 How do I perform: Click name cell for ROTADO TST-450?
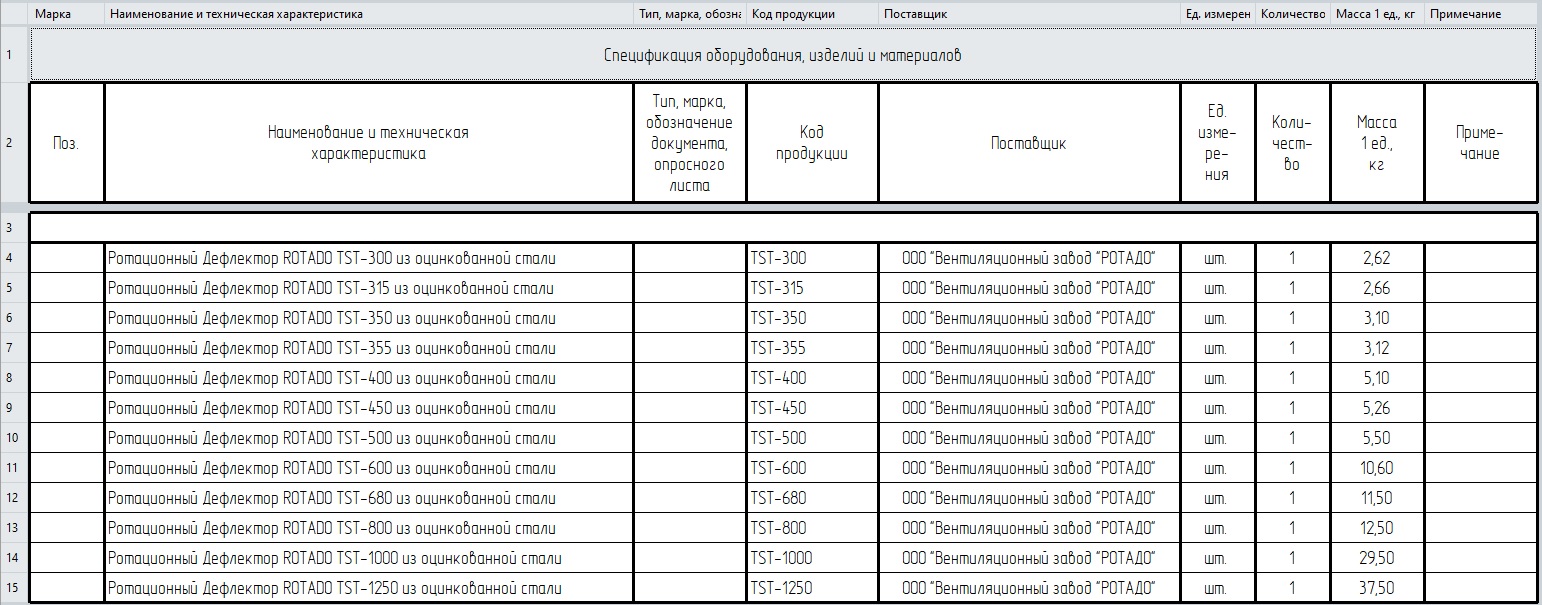369,408
